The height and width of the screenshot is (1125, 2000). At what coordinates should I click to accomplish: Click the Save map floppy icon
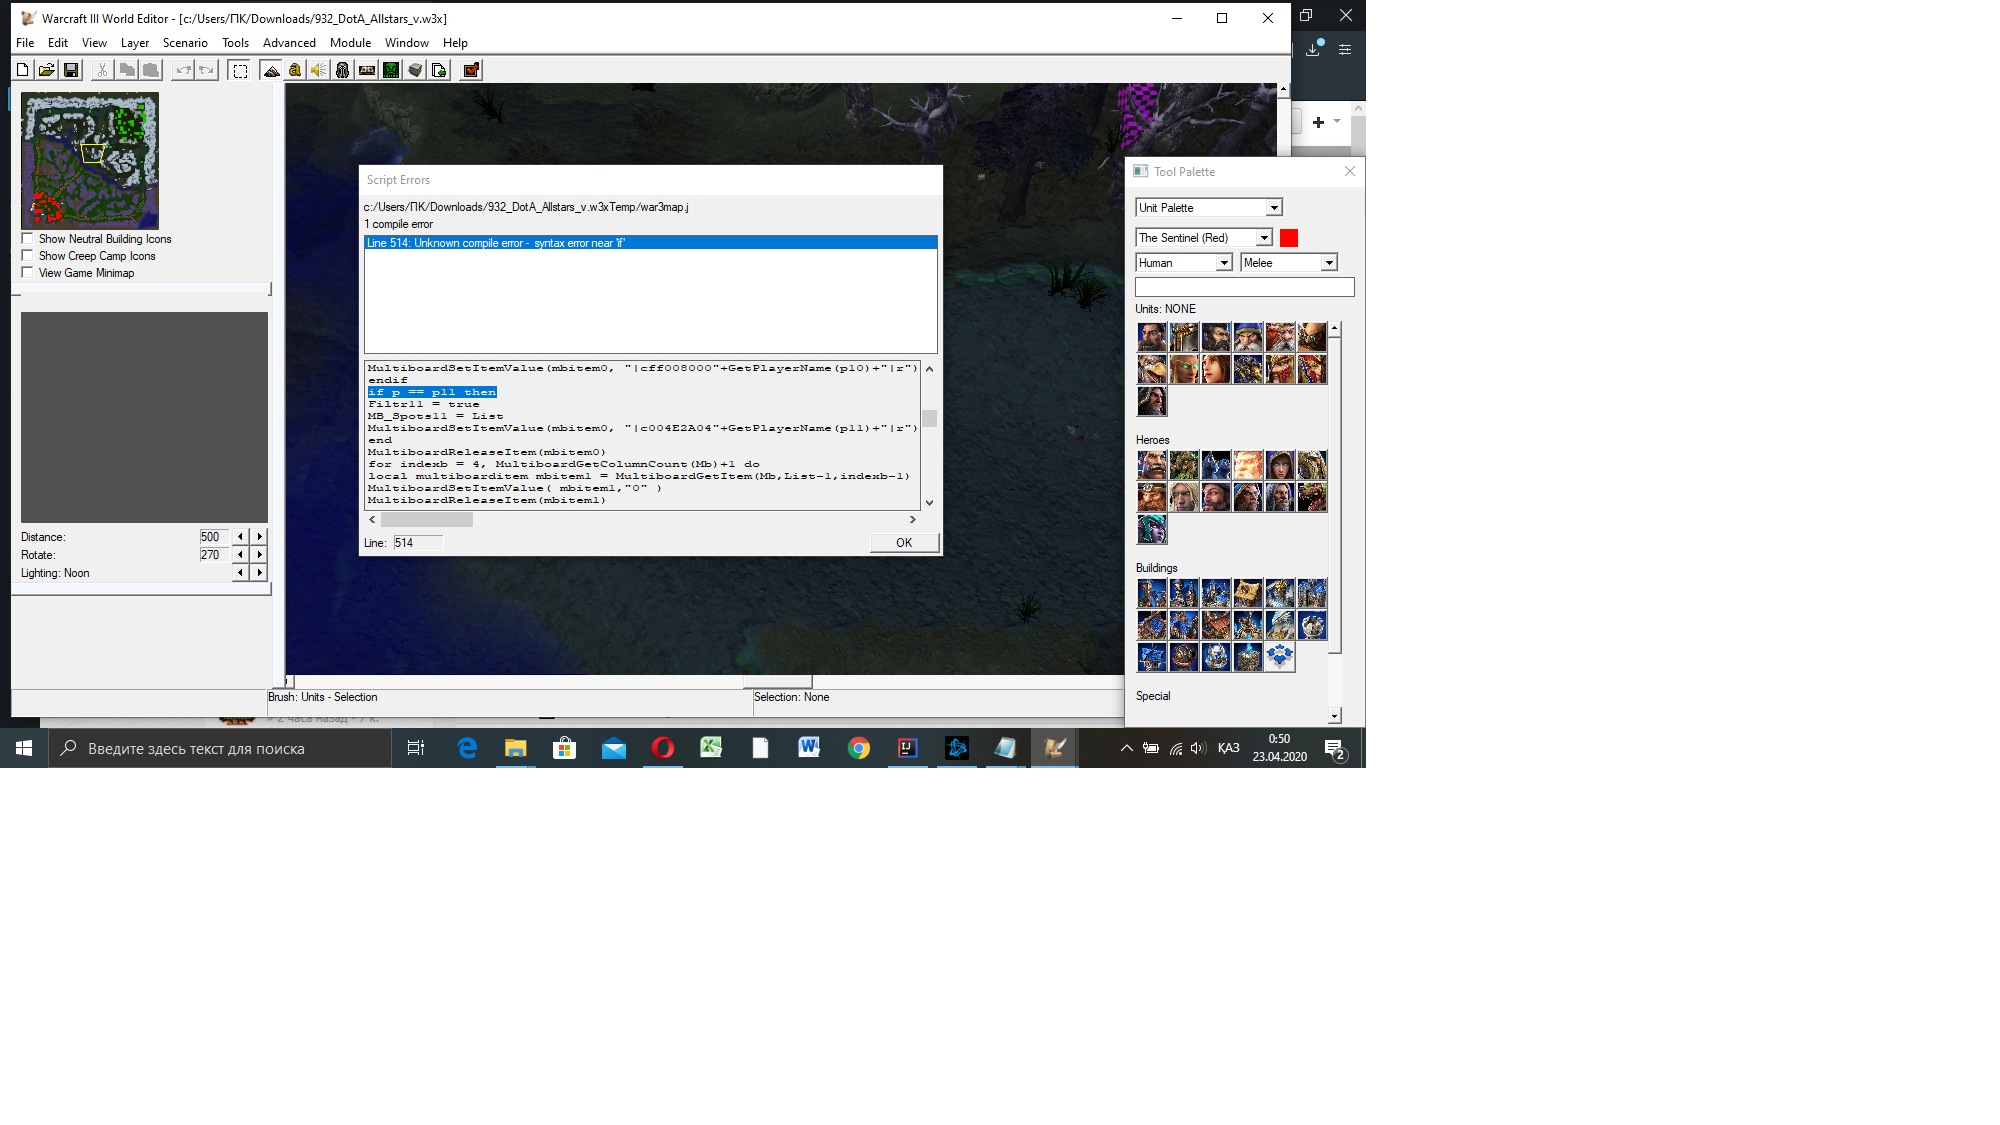click(x=71, y=70)
